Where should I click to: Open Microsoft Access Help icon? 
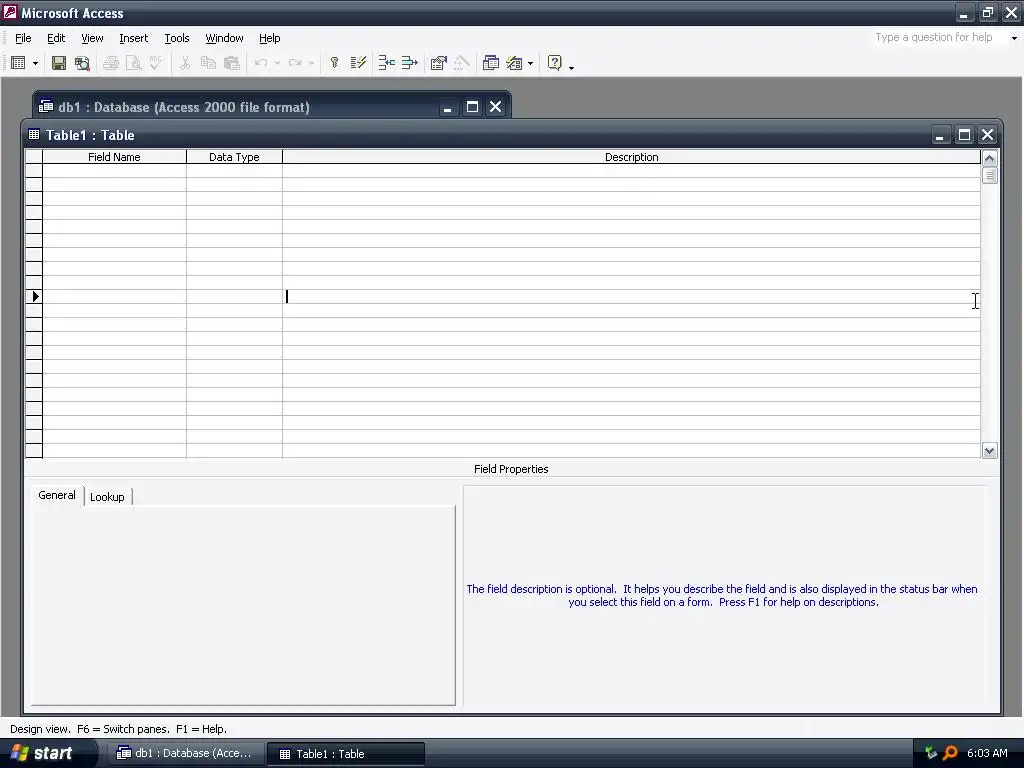(x=554, y=63)
